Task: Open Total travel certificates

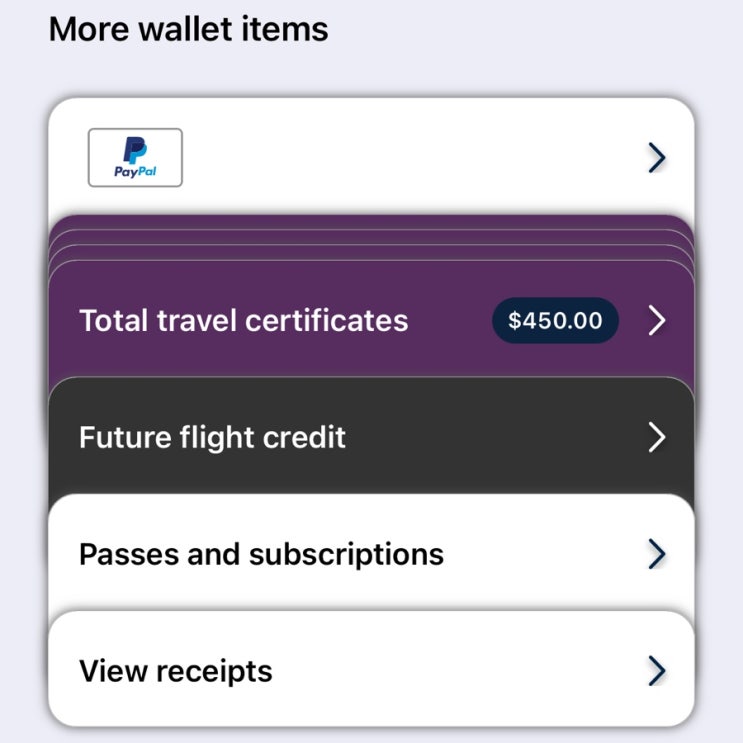Action: coord(243,320)
